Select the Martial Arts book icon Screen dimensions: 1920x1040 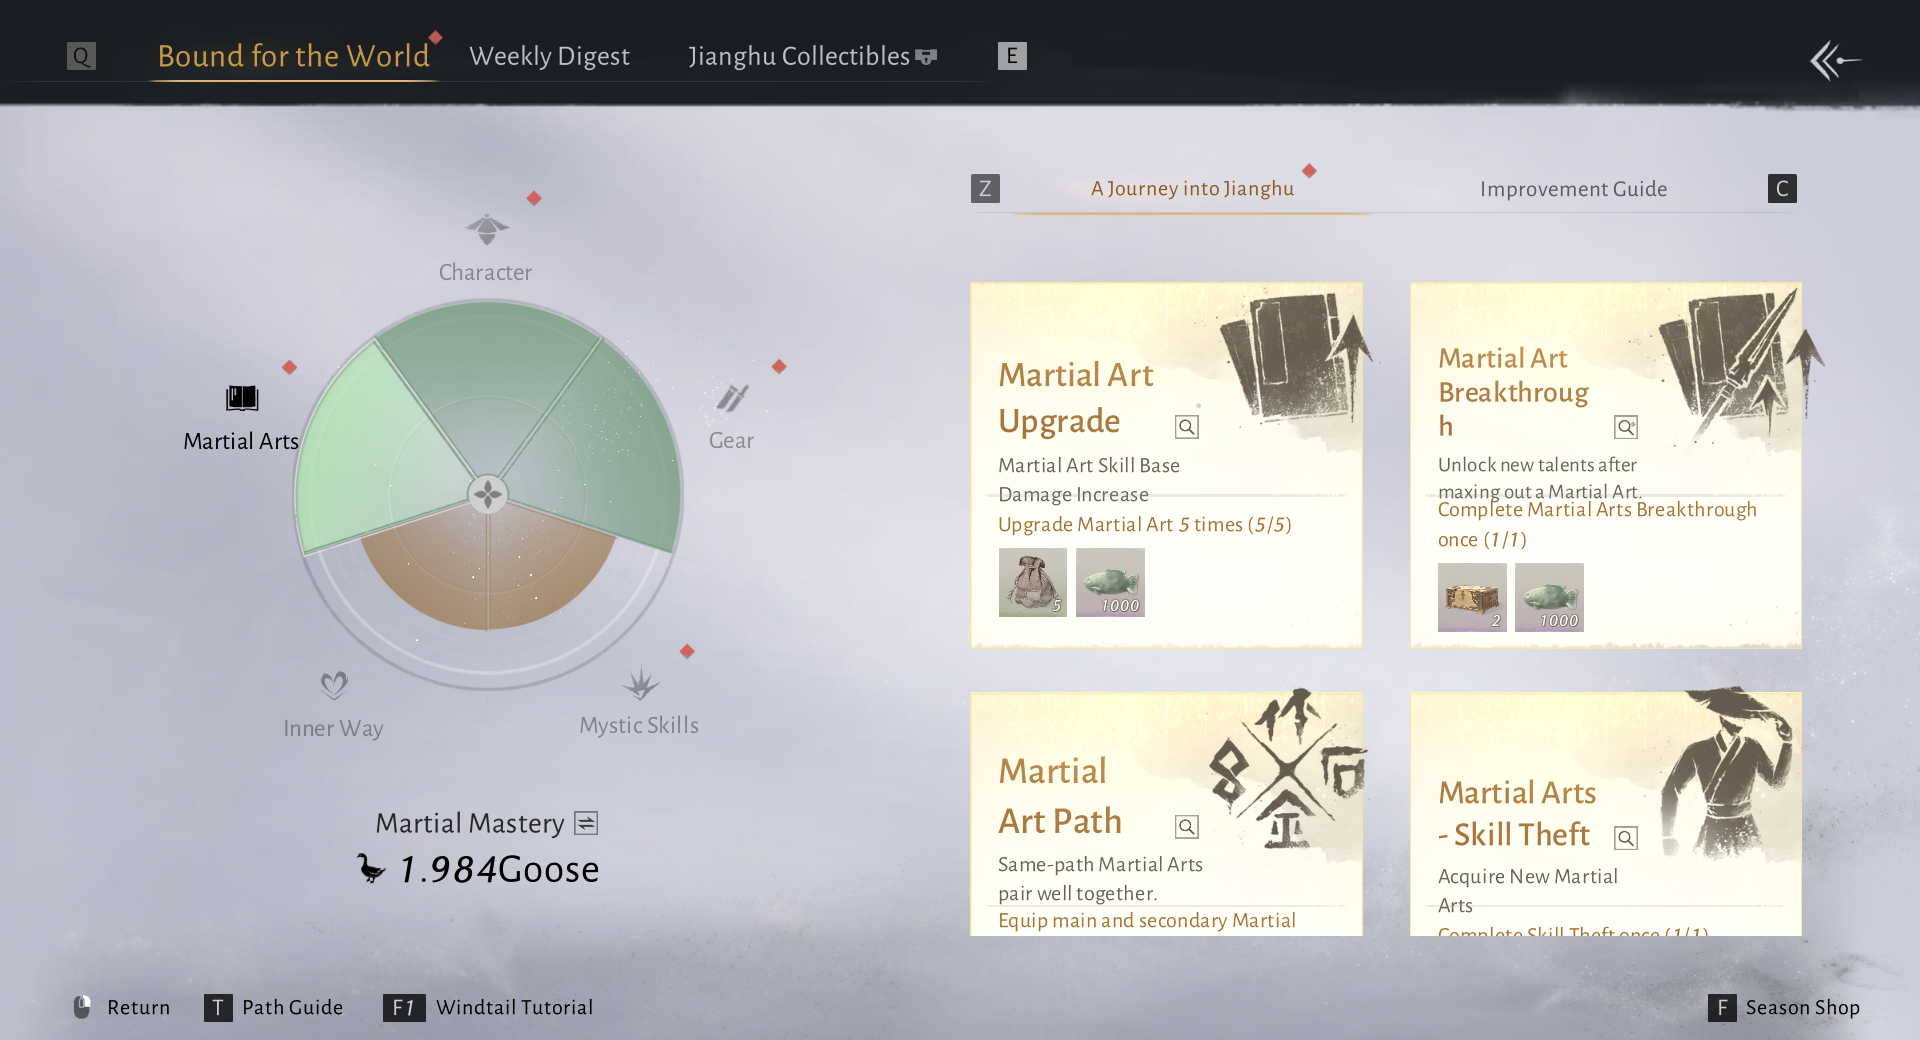(242, 398)
